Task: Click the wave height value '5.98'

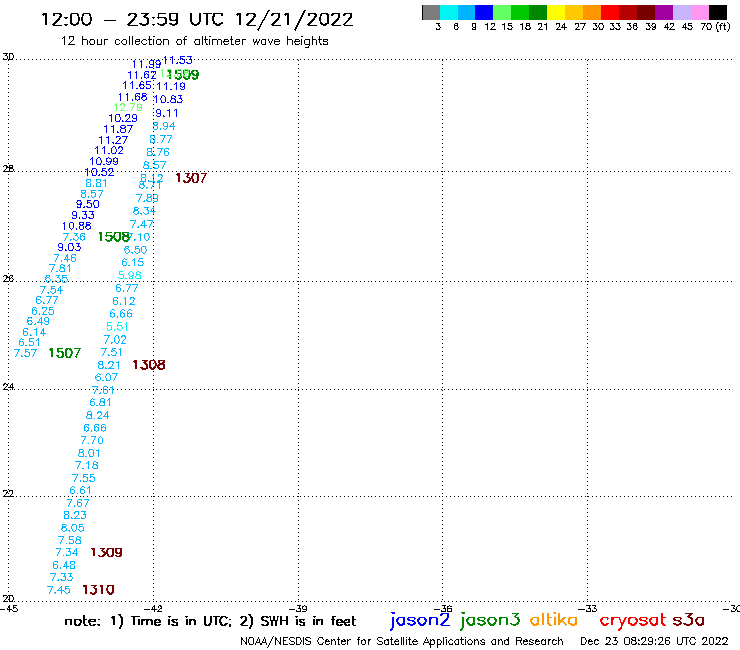Action: (x=130, y=275)
